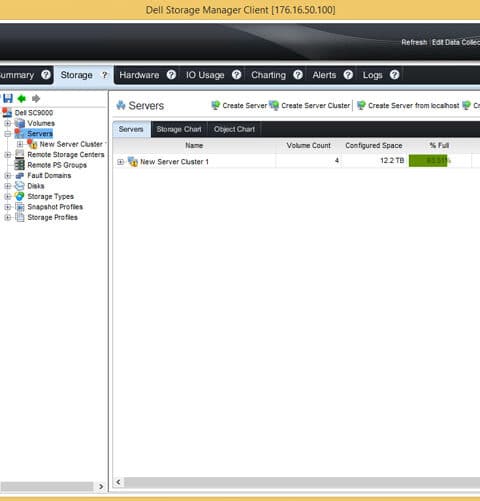Click the Create Server from localhost icon
This screenshot has height=501, width=480.
361,105
